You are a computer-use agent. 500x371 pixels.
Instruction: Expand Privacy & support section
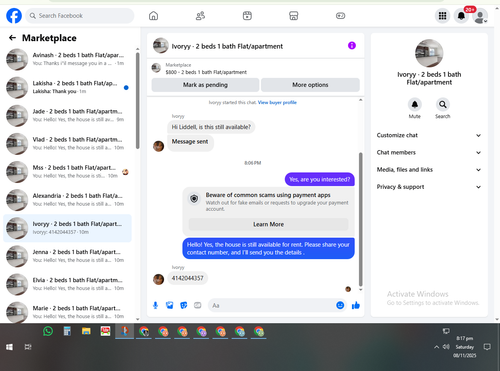(x=429, y=187)
